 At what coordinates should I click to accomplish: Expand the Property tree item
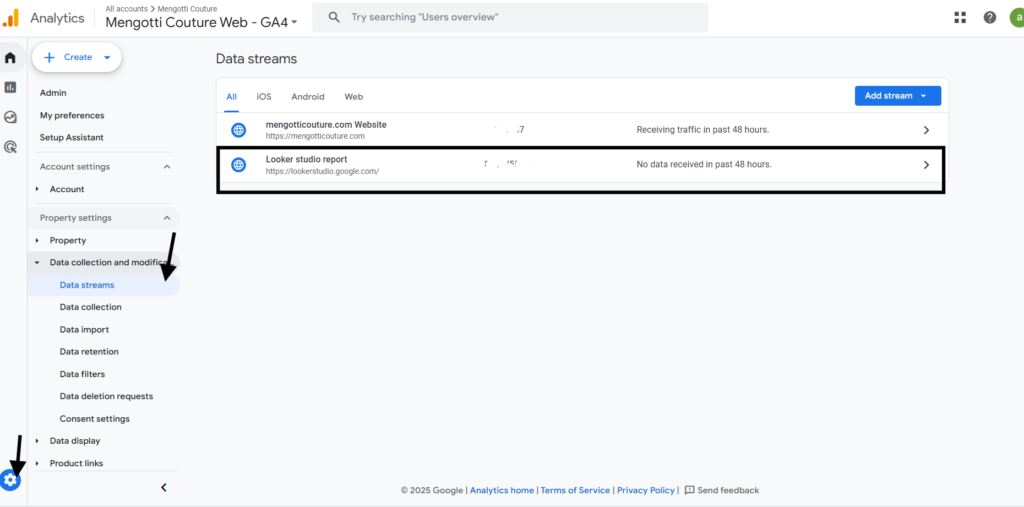pos(37,240)
